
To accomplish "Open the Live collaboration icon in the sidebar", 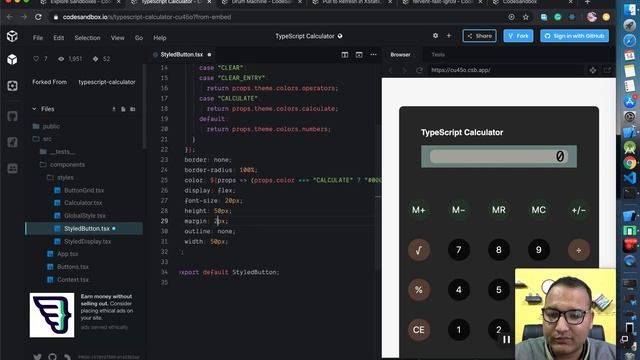I will [12, 168].
